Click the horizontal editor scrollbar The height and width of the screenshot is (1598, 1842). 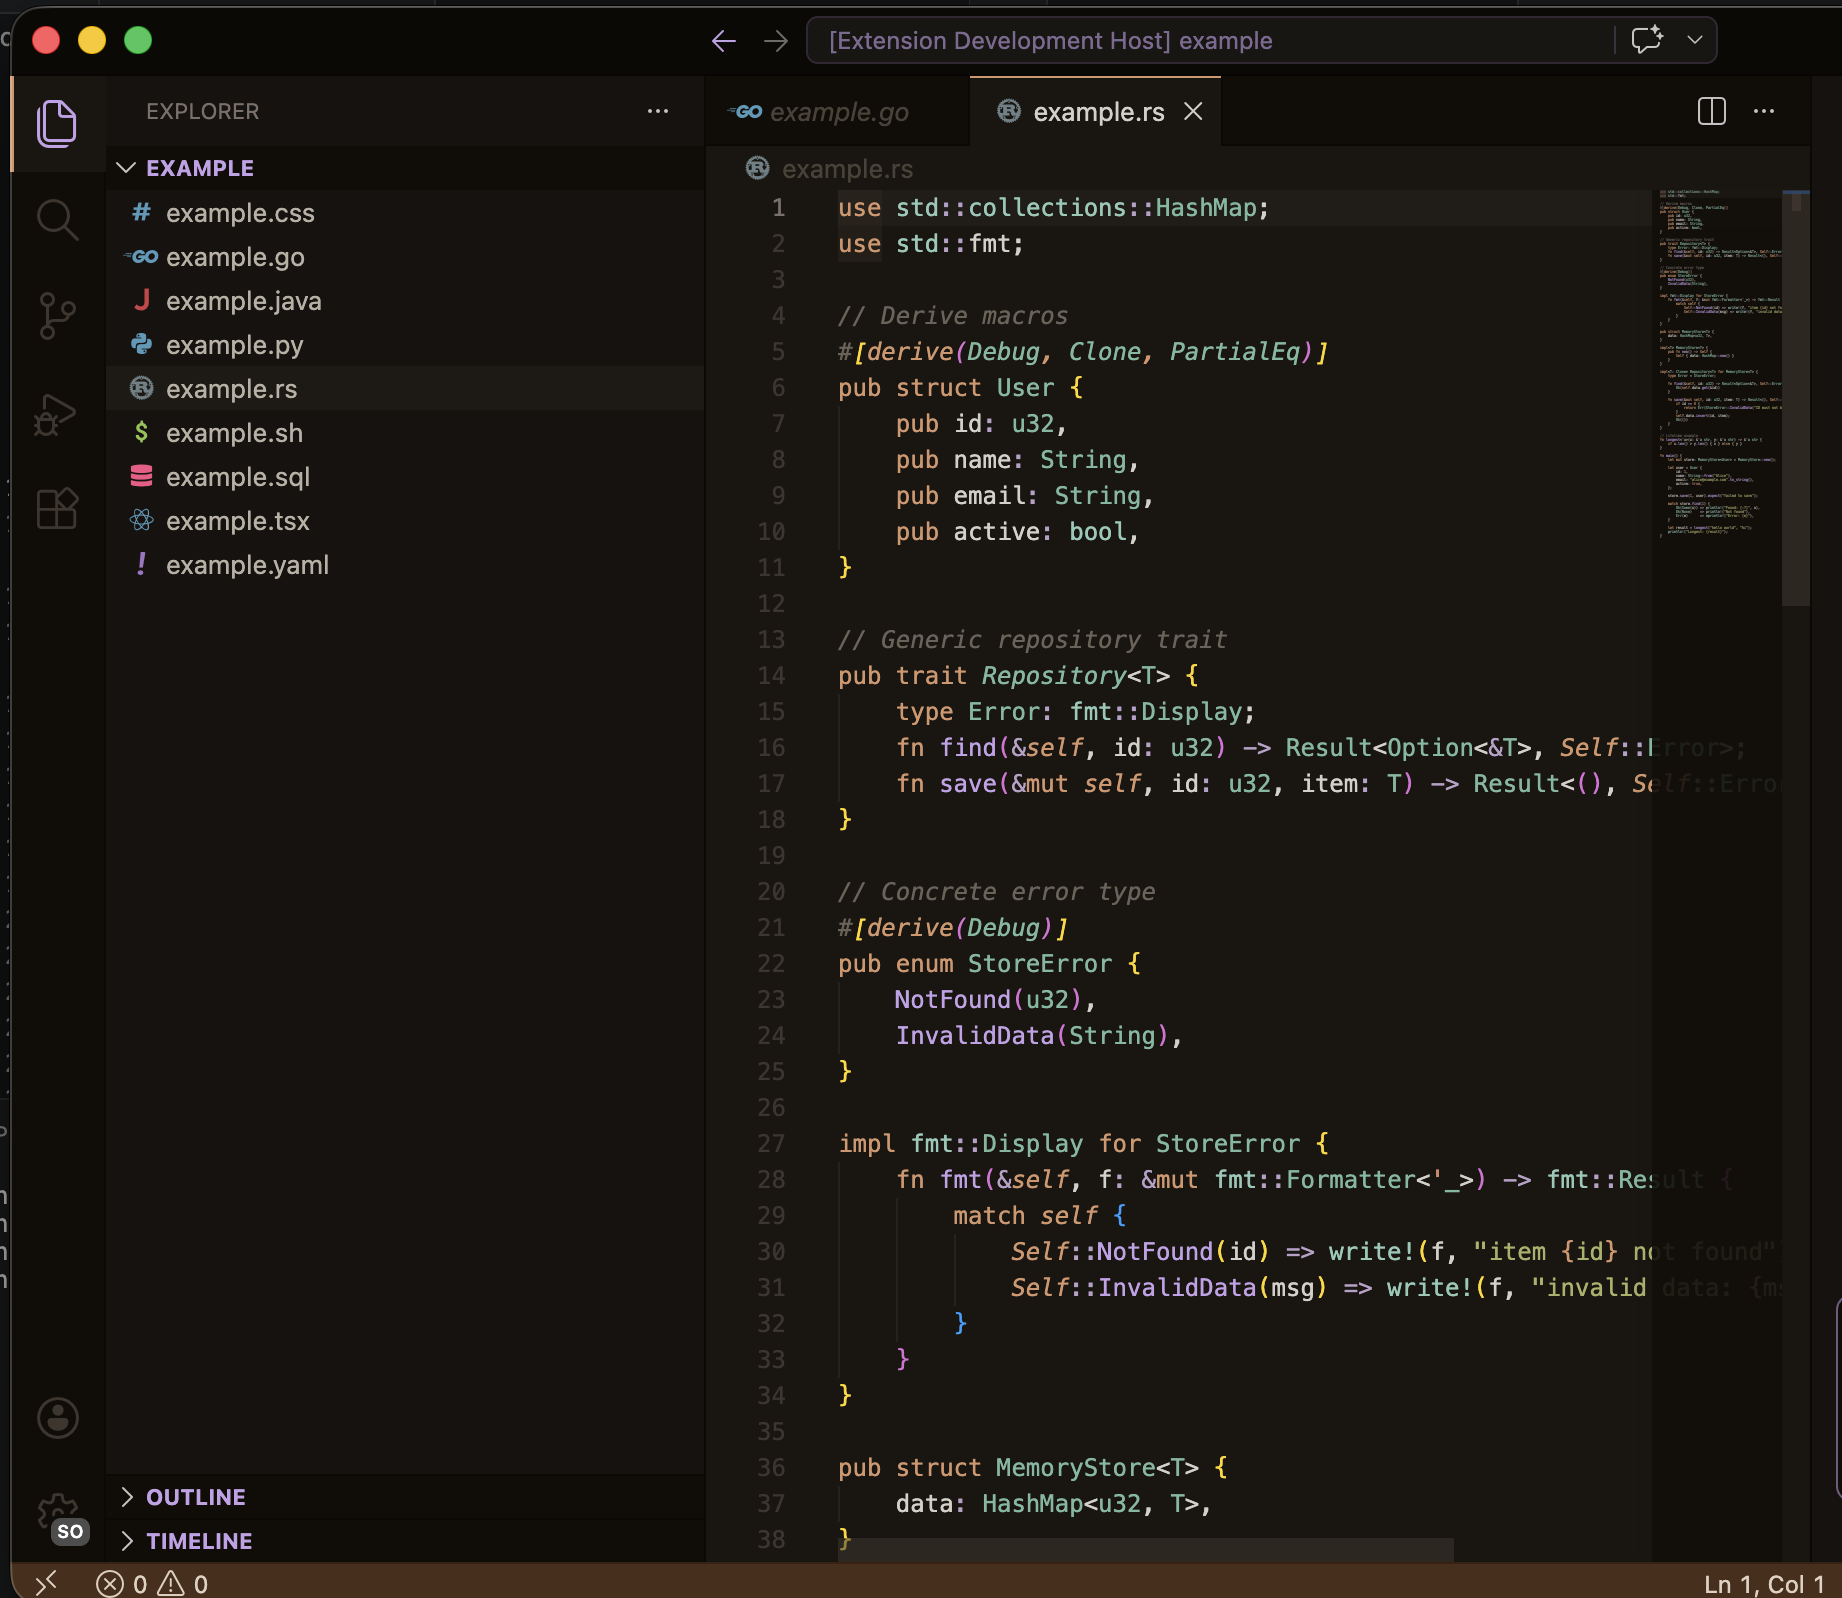[1146, 1550]
